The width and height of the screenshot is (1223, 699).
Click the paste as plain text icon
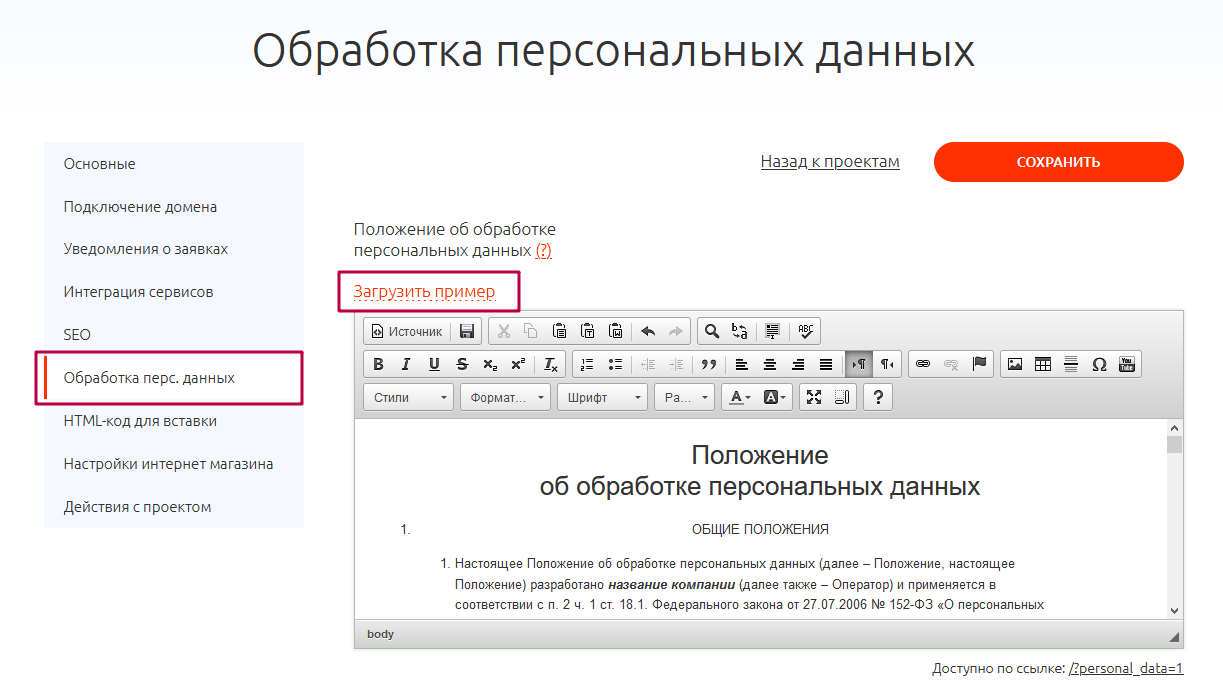pyautogui.click(x=588, y=331)
